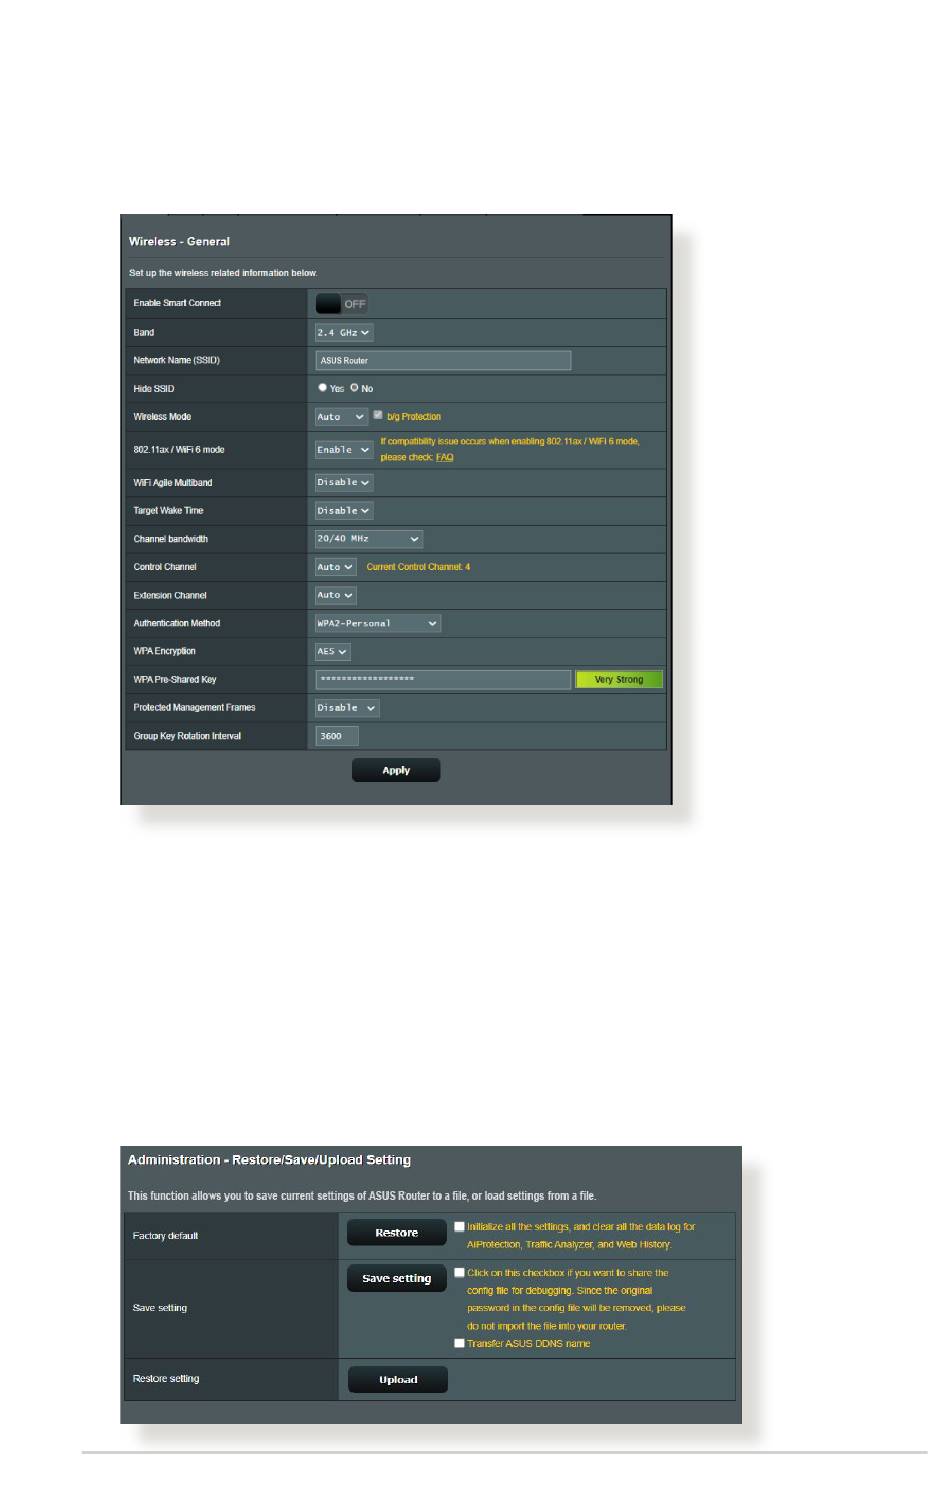Click the Save setting button
The width and height of the screenshot is (950, 1485).
coord(397,1278)
